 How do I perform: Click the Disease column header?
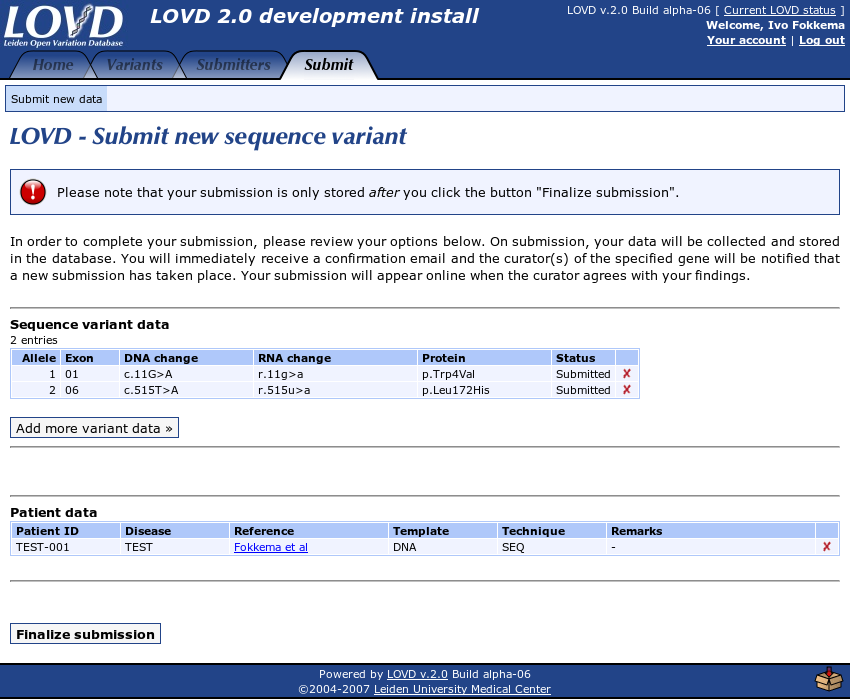tap(175, 531)
